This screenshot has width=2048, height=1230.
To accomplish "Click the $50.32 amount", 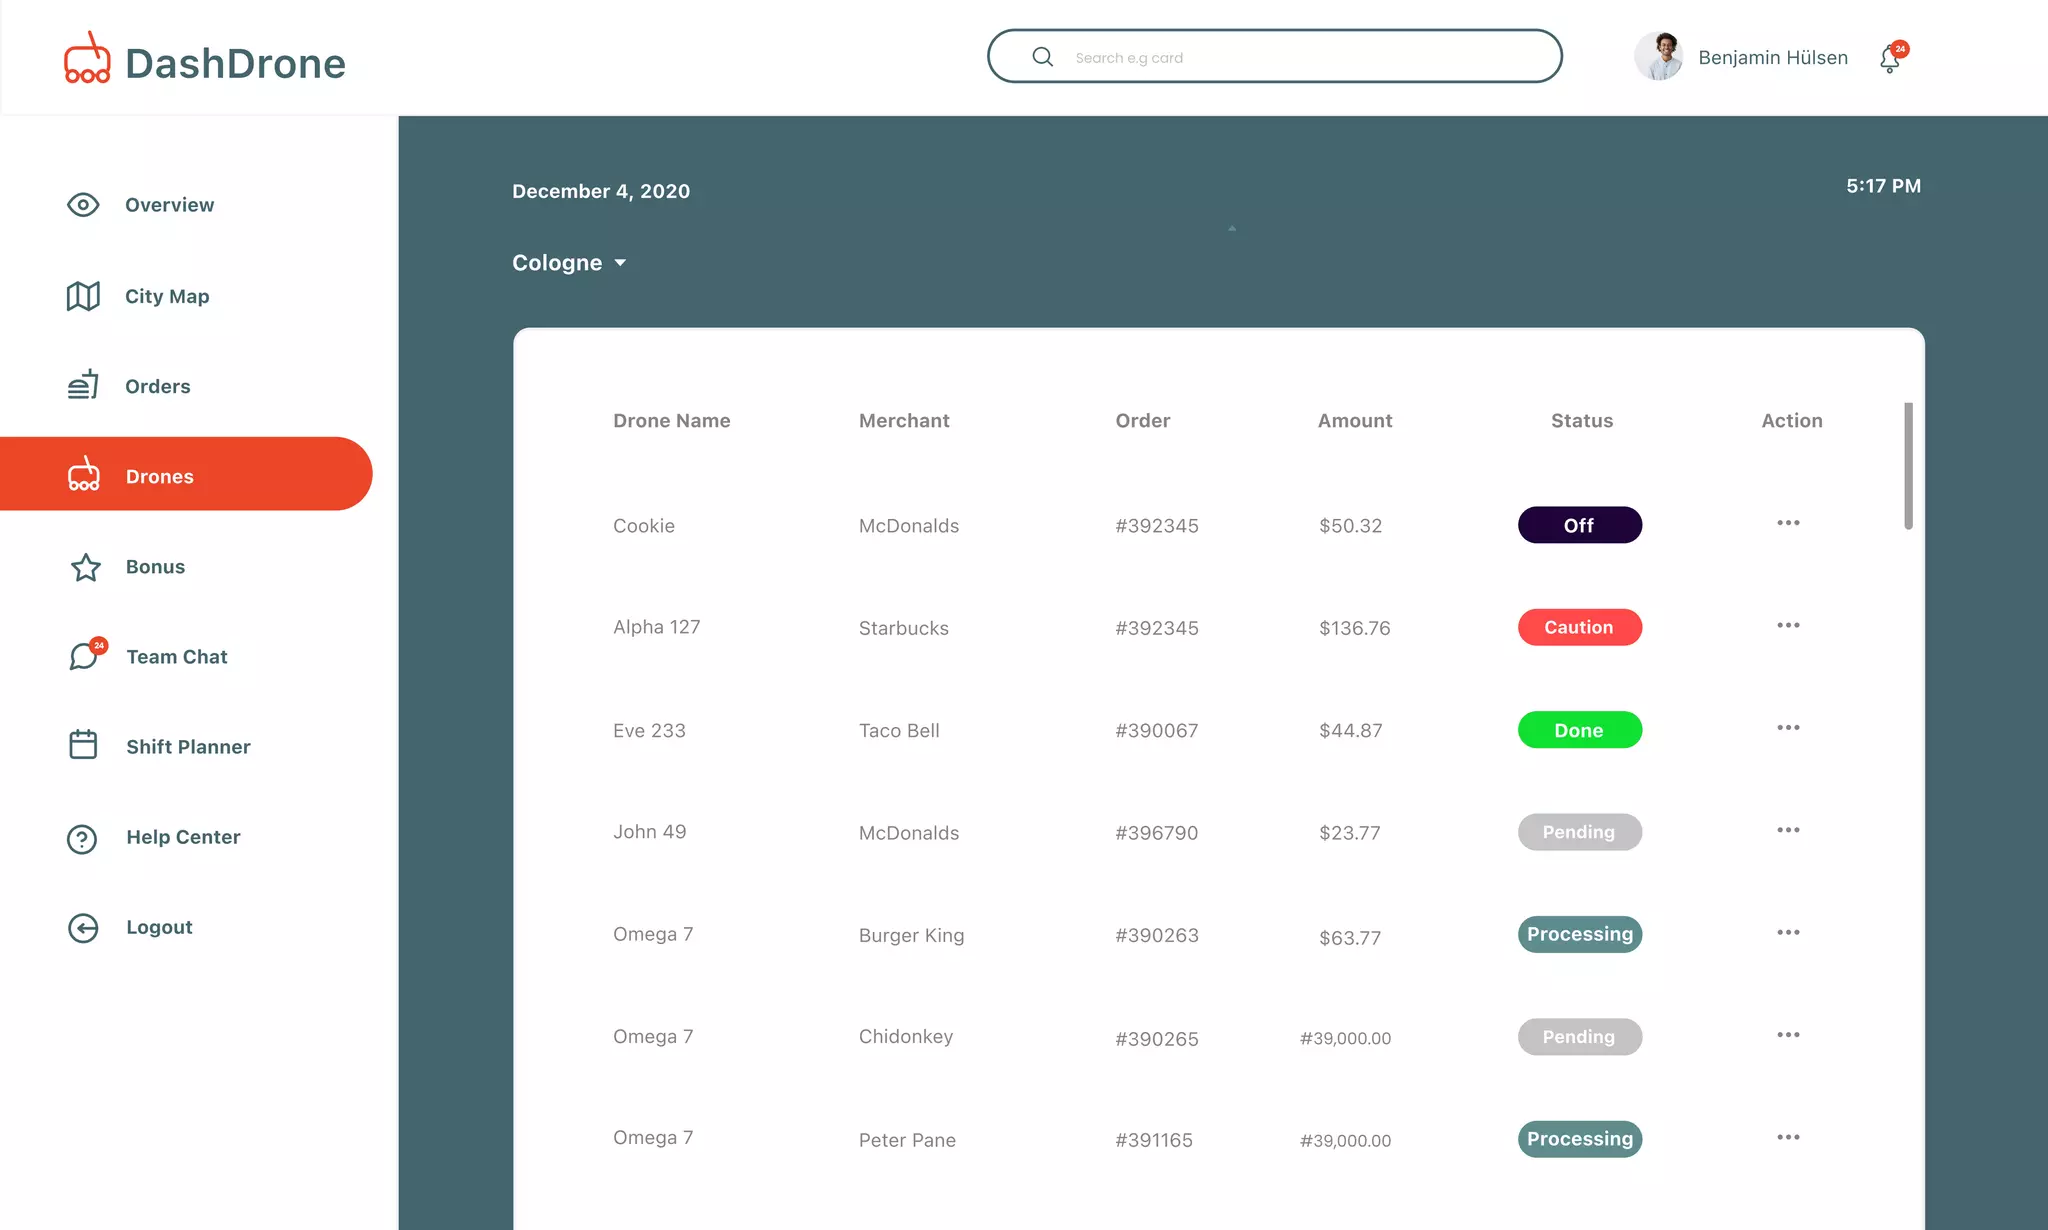I will (x=1351, y=526).
